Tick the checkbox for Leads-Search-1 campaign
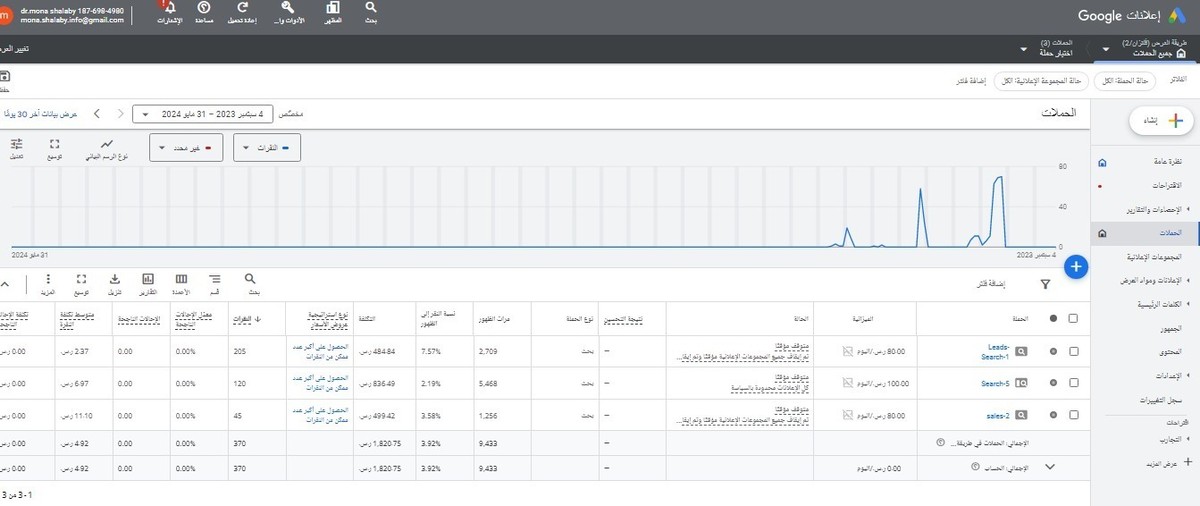The width and height of the screenshot is (1200, 506). pos(1073,352)
